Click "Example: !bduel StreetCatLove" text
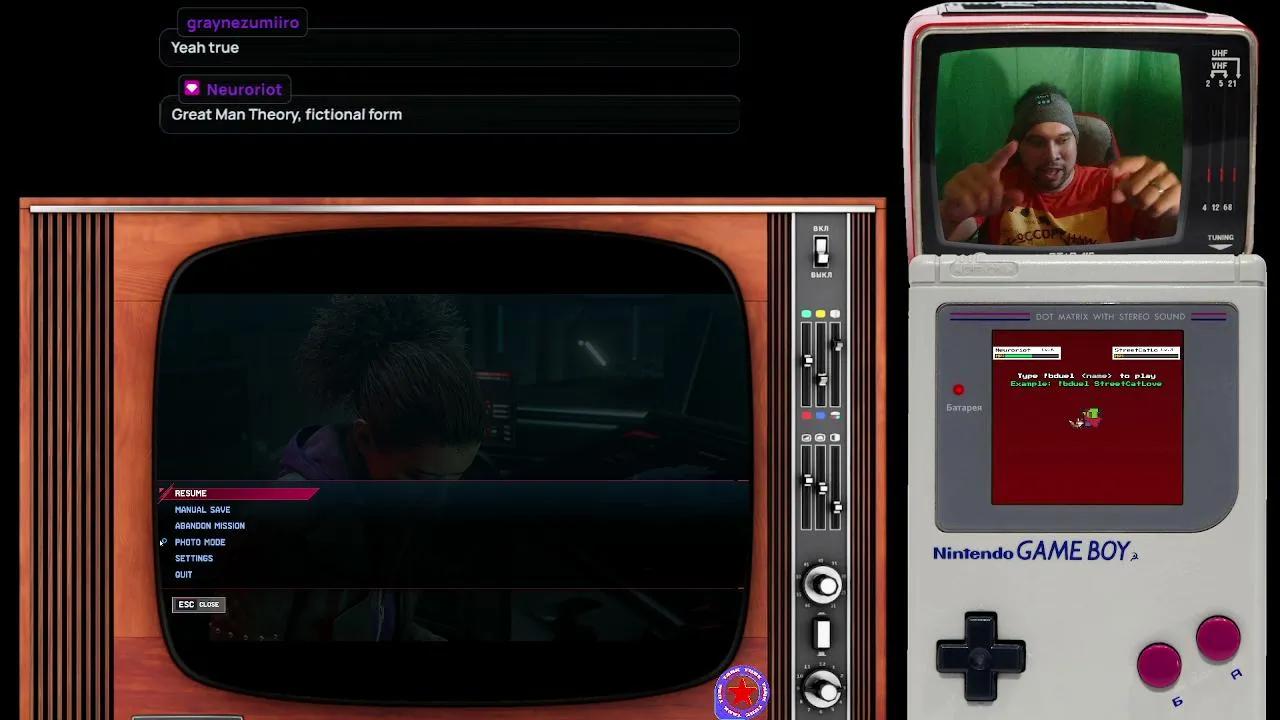The width and height of the screenshot is (1280, 720). (x=1086, y=384)
